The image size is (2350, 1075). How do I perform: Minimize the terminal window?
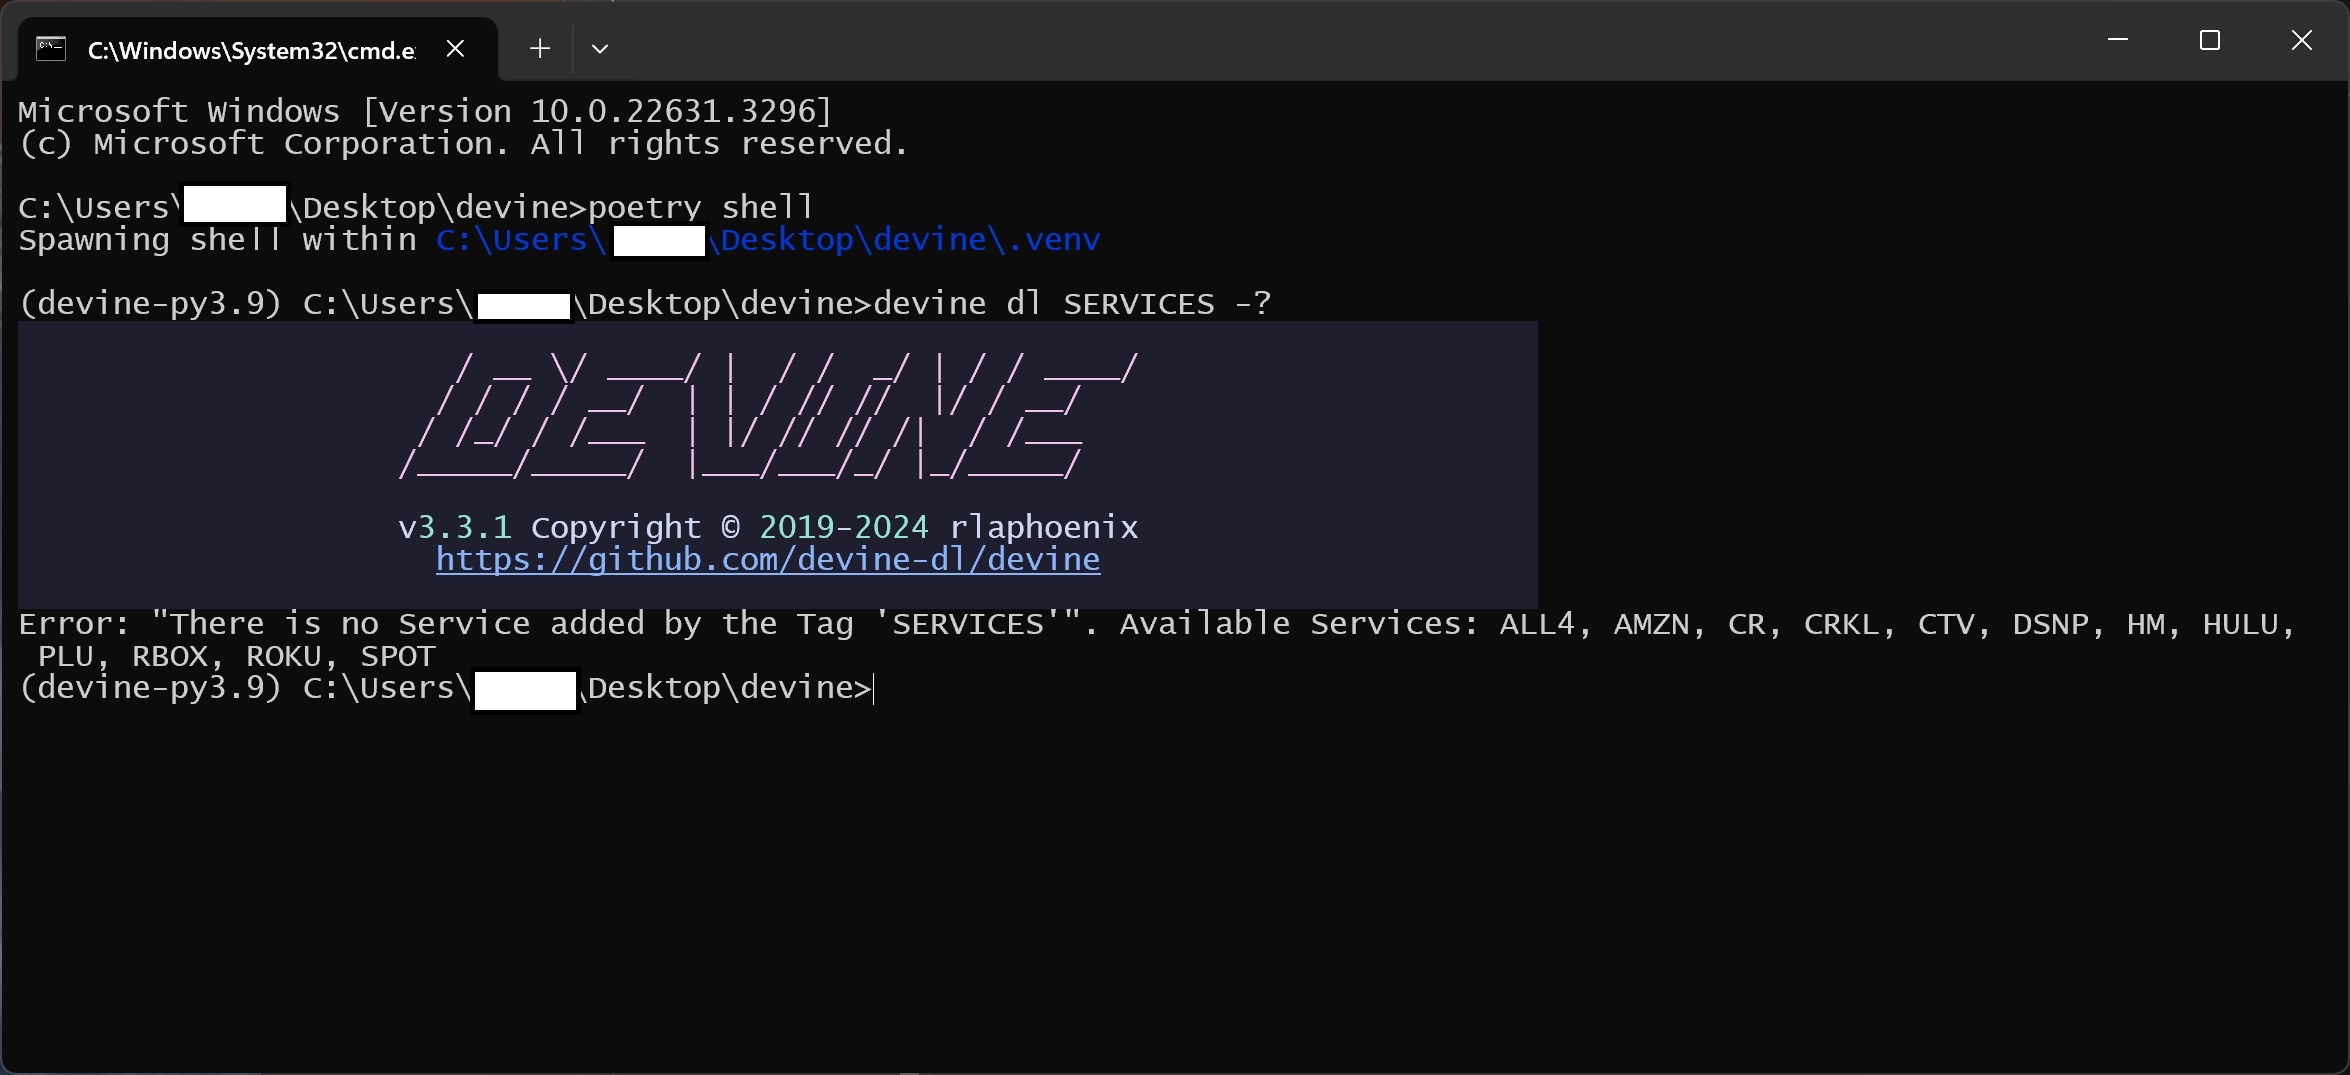[2118, 40]
